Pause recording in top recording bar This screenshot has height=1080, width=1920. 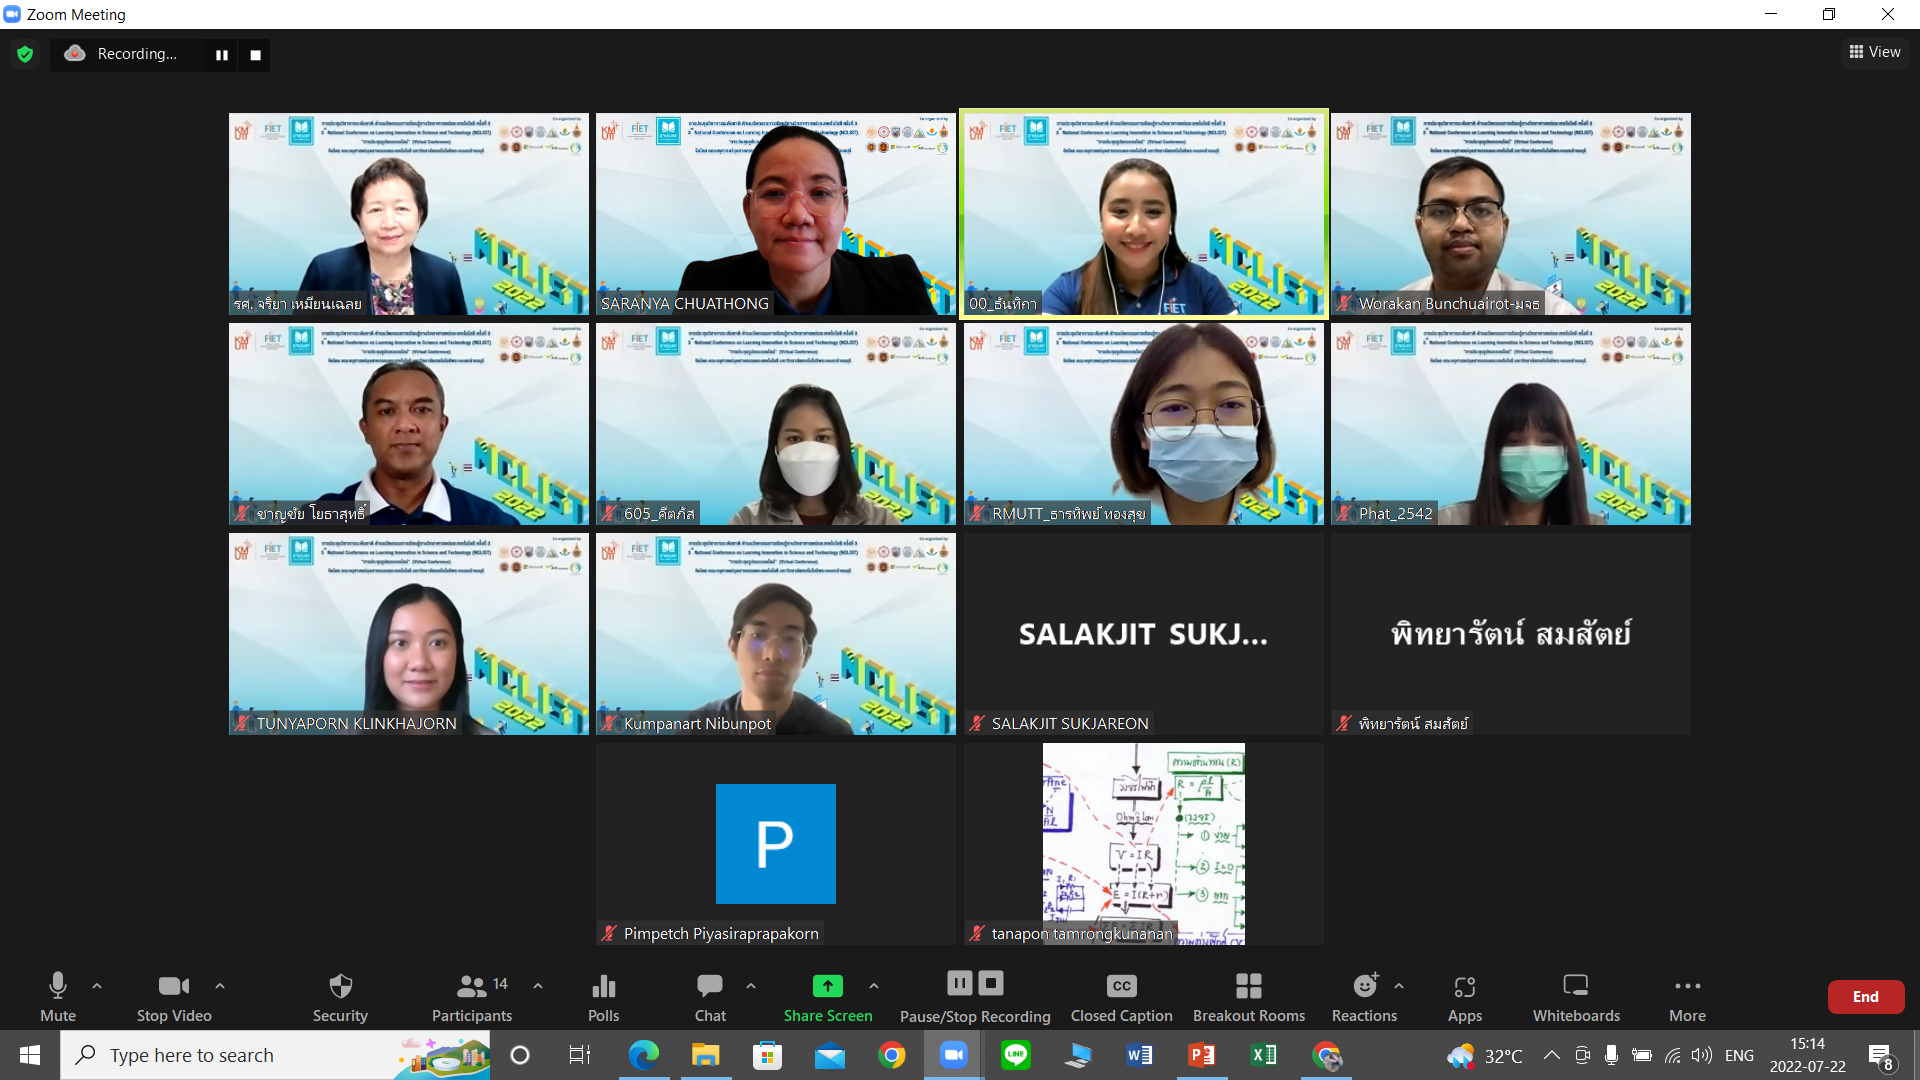[222, 55]
